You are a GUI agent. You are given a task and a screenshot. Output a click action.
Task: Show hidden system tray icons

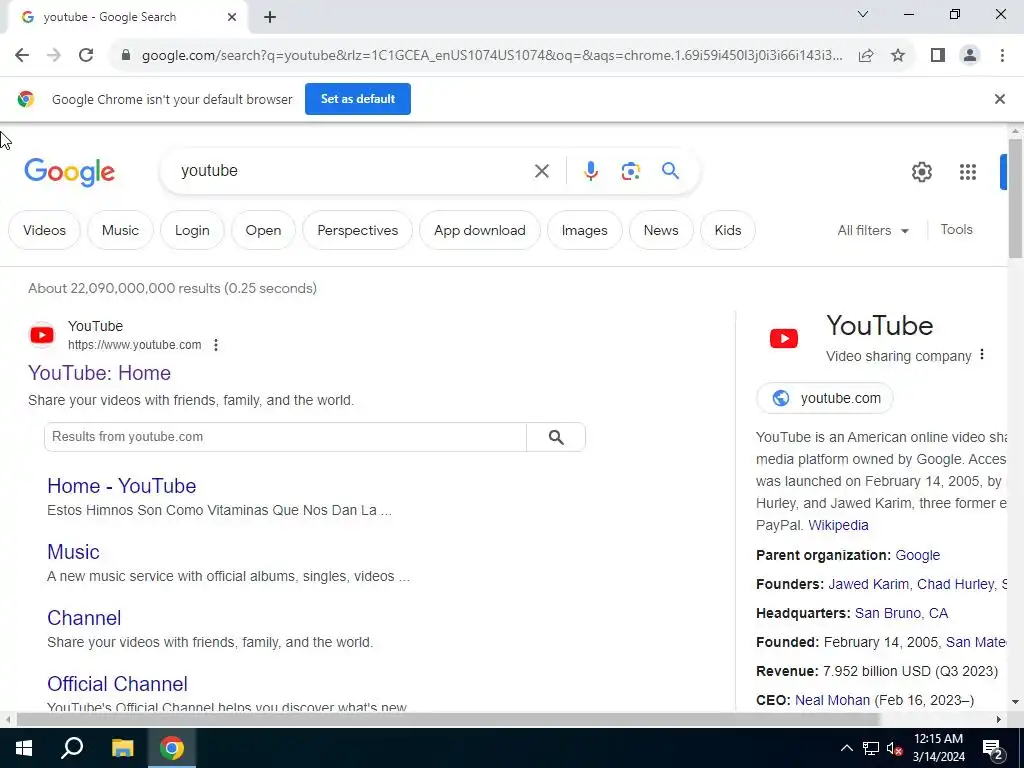coord(846,748)
